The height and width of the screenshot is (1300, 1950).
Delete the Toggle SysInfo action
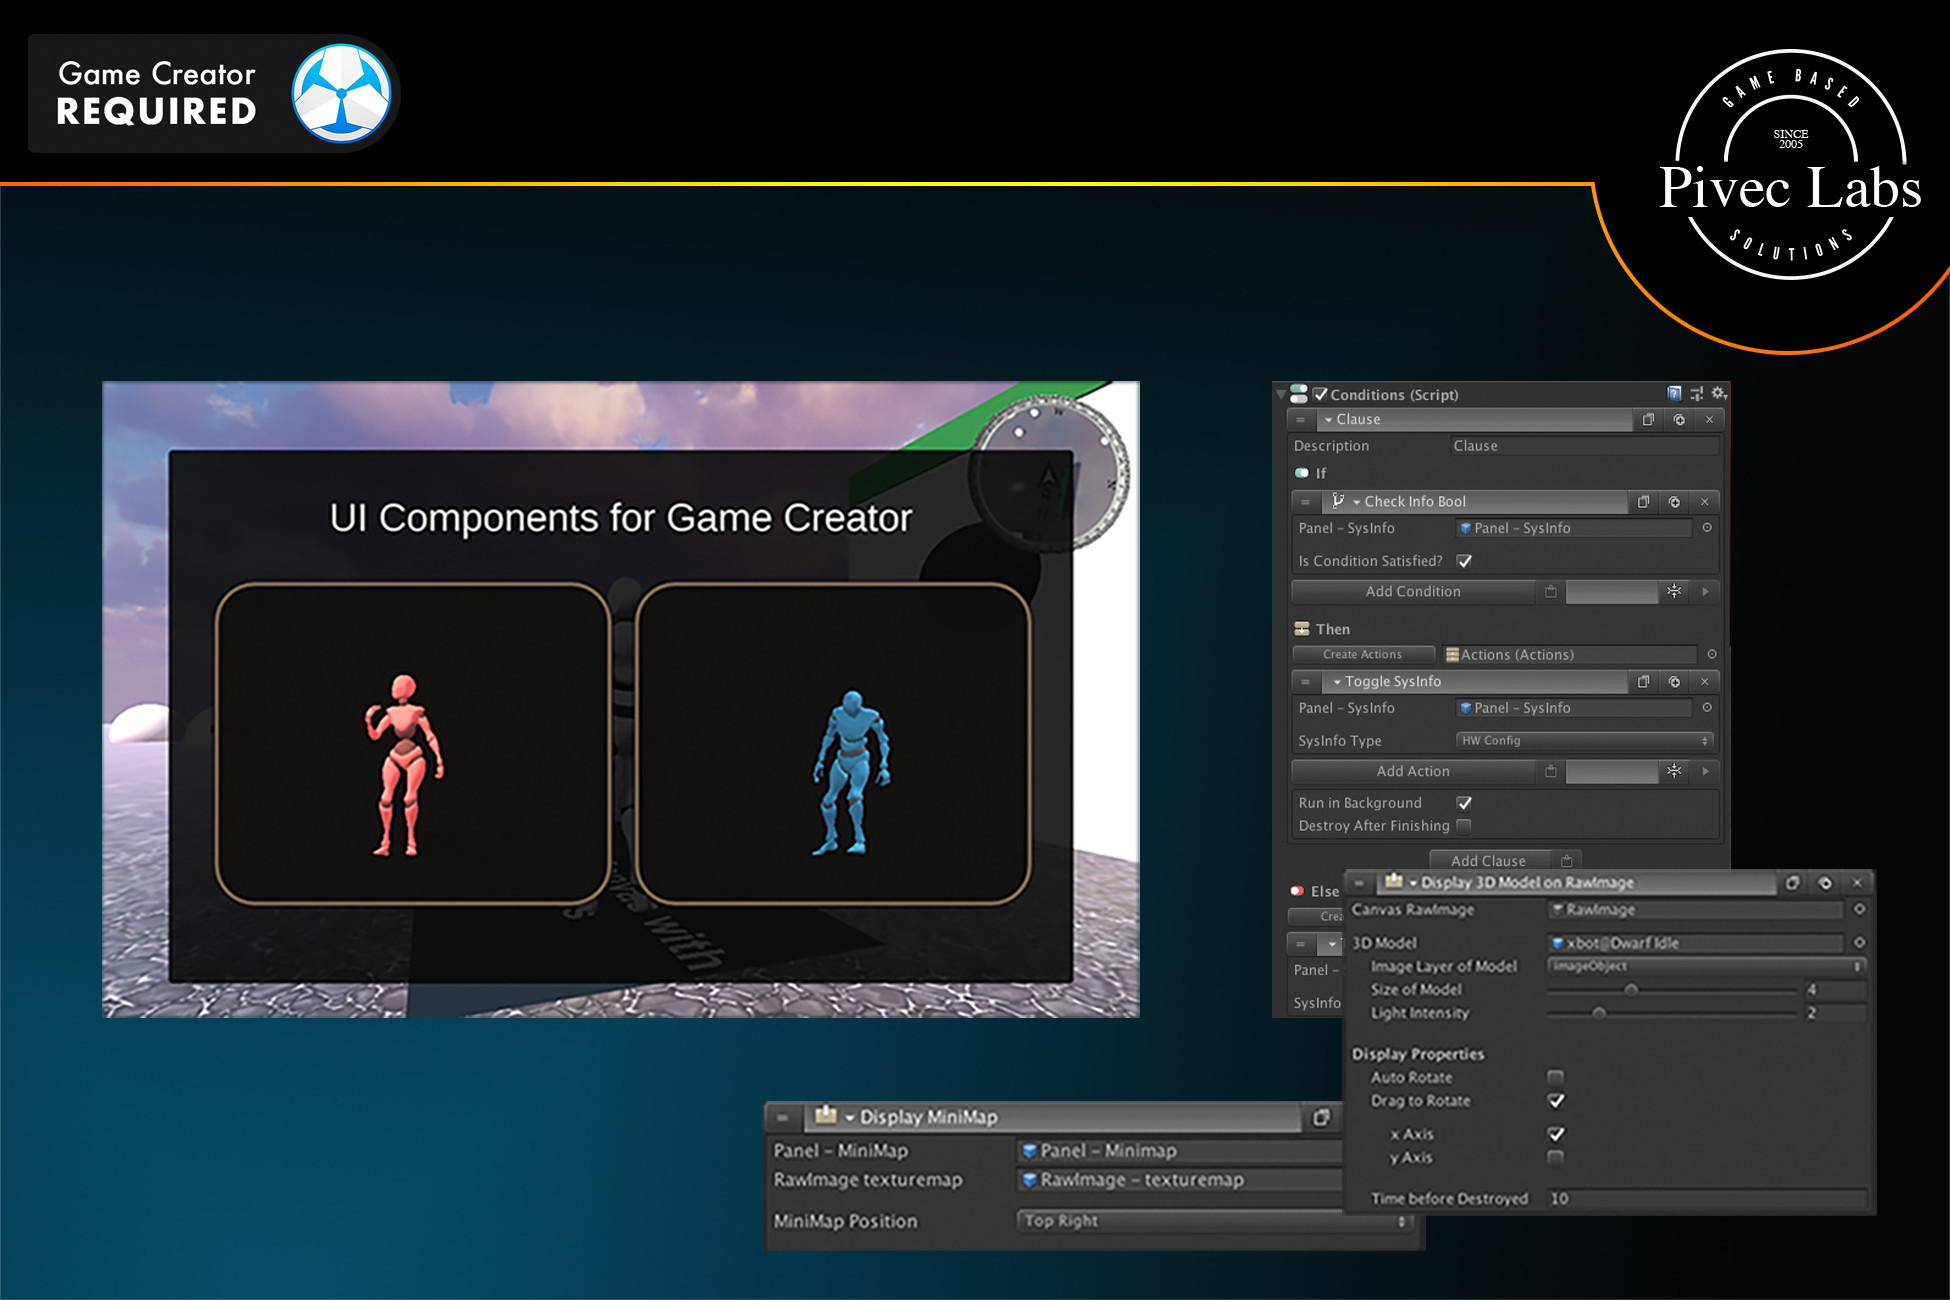point(1704,682)
